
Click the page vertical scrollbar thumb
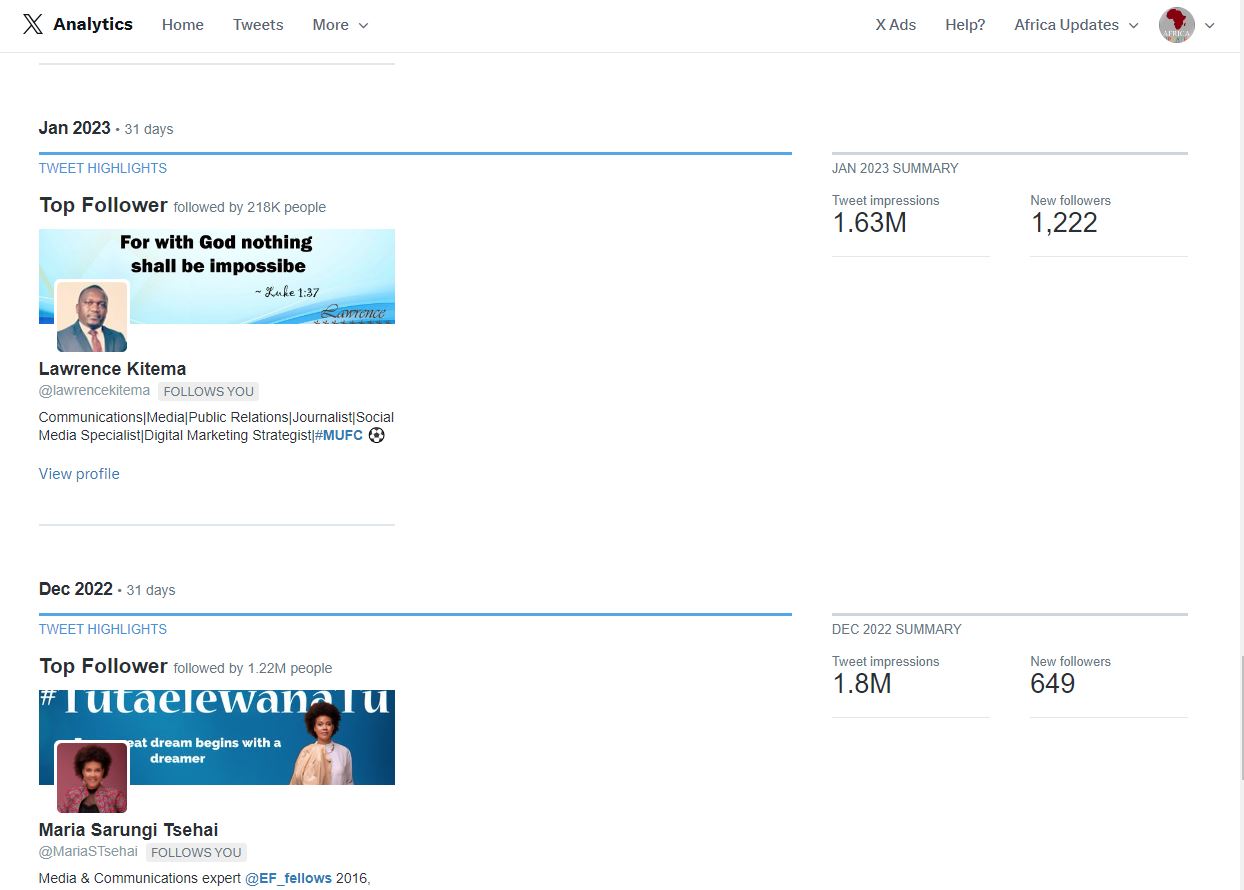point(1240,717)
